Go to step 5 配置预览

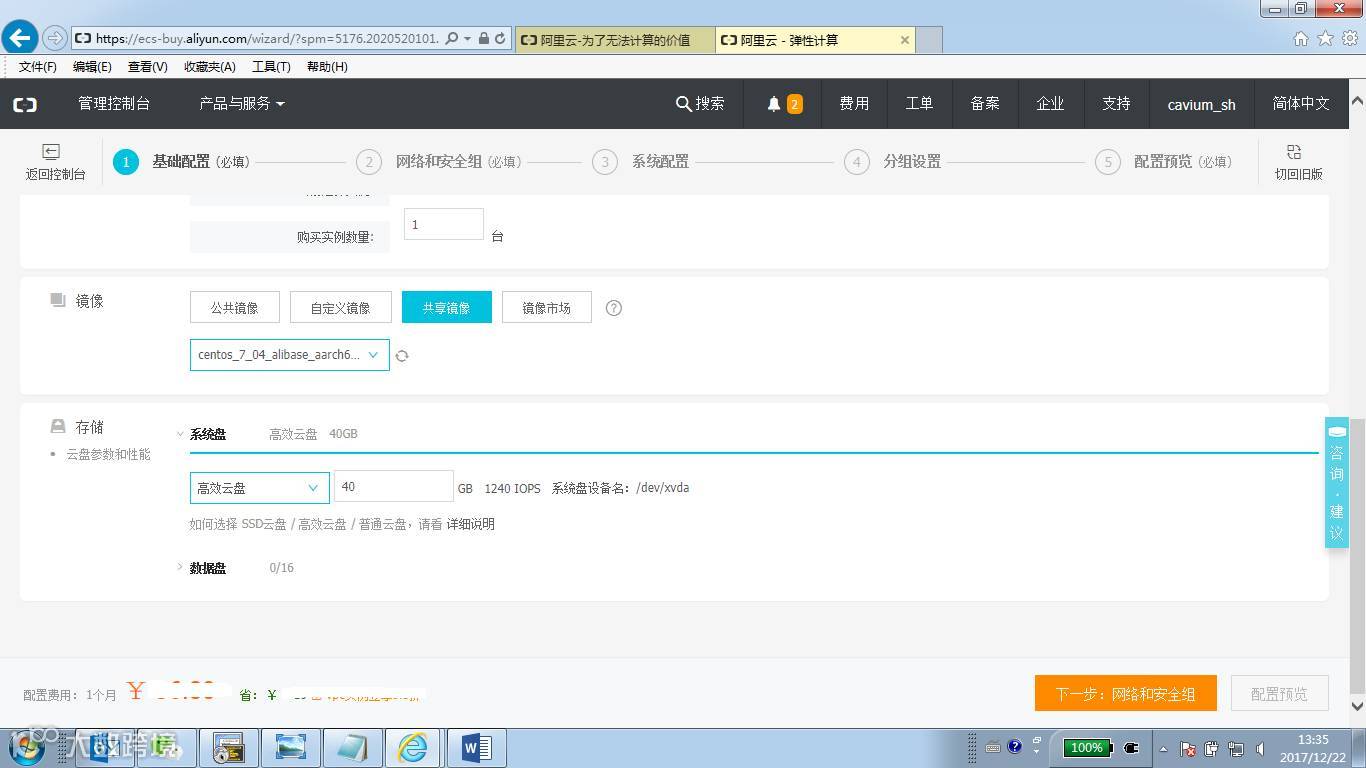pos(1164,162)
